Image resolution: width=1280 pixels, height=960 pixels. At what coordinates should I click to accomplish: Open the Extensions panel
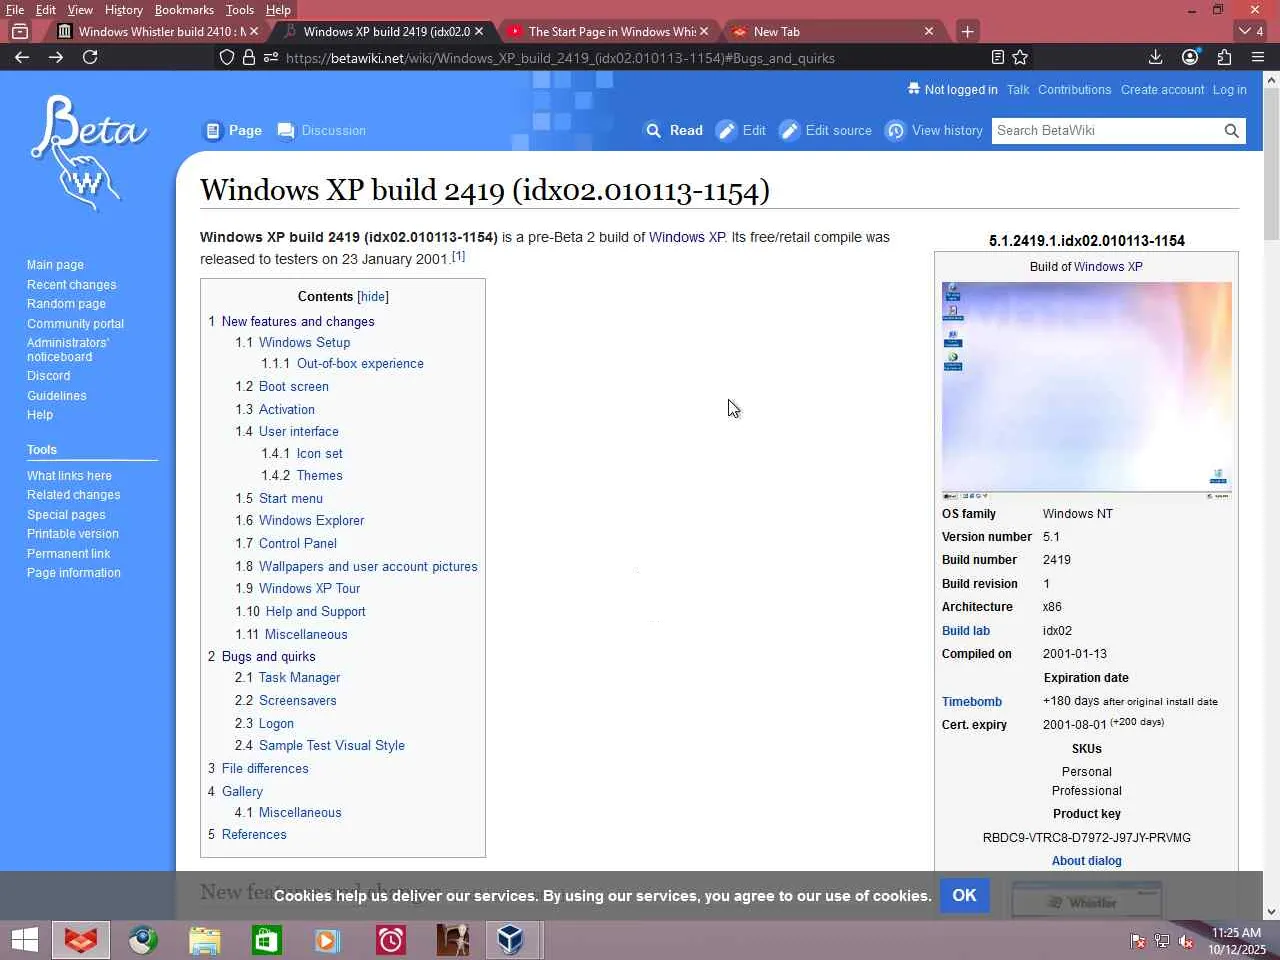click(x=1224, y=57)
